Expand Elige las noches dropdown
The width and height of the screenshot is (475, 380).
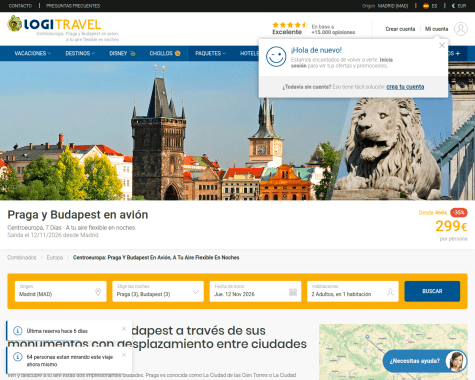(158, 291)
